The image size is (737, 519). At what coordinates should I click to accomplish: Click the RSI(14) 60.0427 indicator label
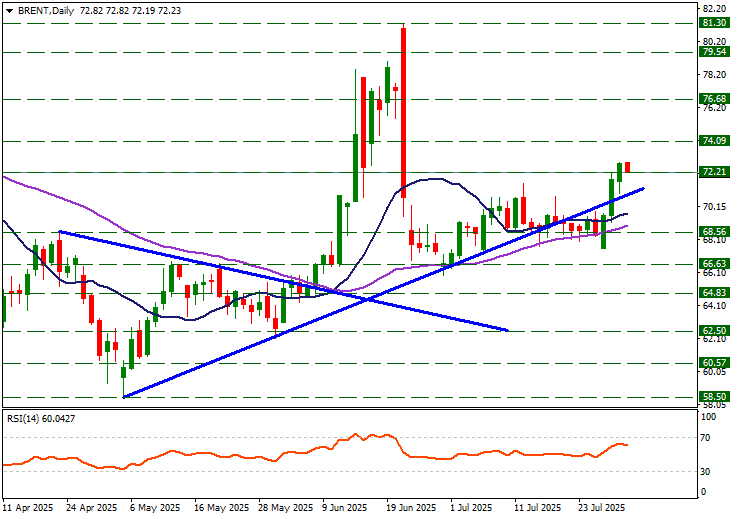41,418
